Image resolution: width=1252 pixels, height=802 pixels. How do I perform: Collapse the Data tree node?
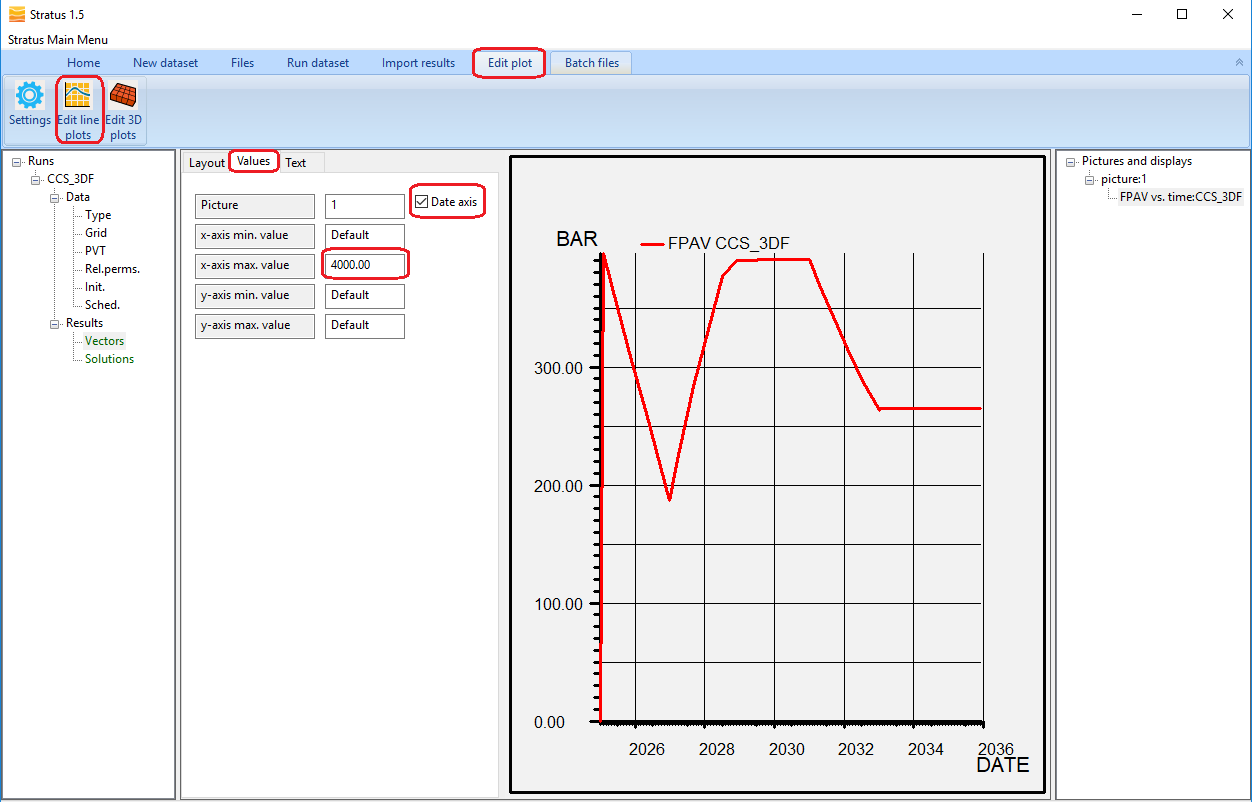55,197
